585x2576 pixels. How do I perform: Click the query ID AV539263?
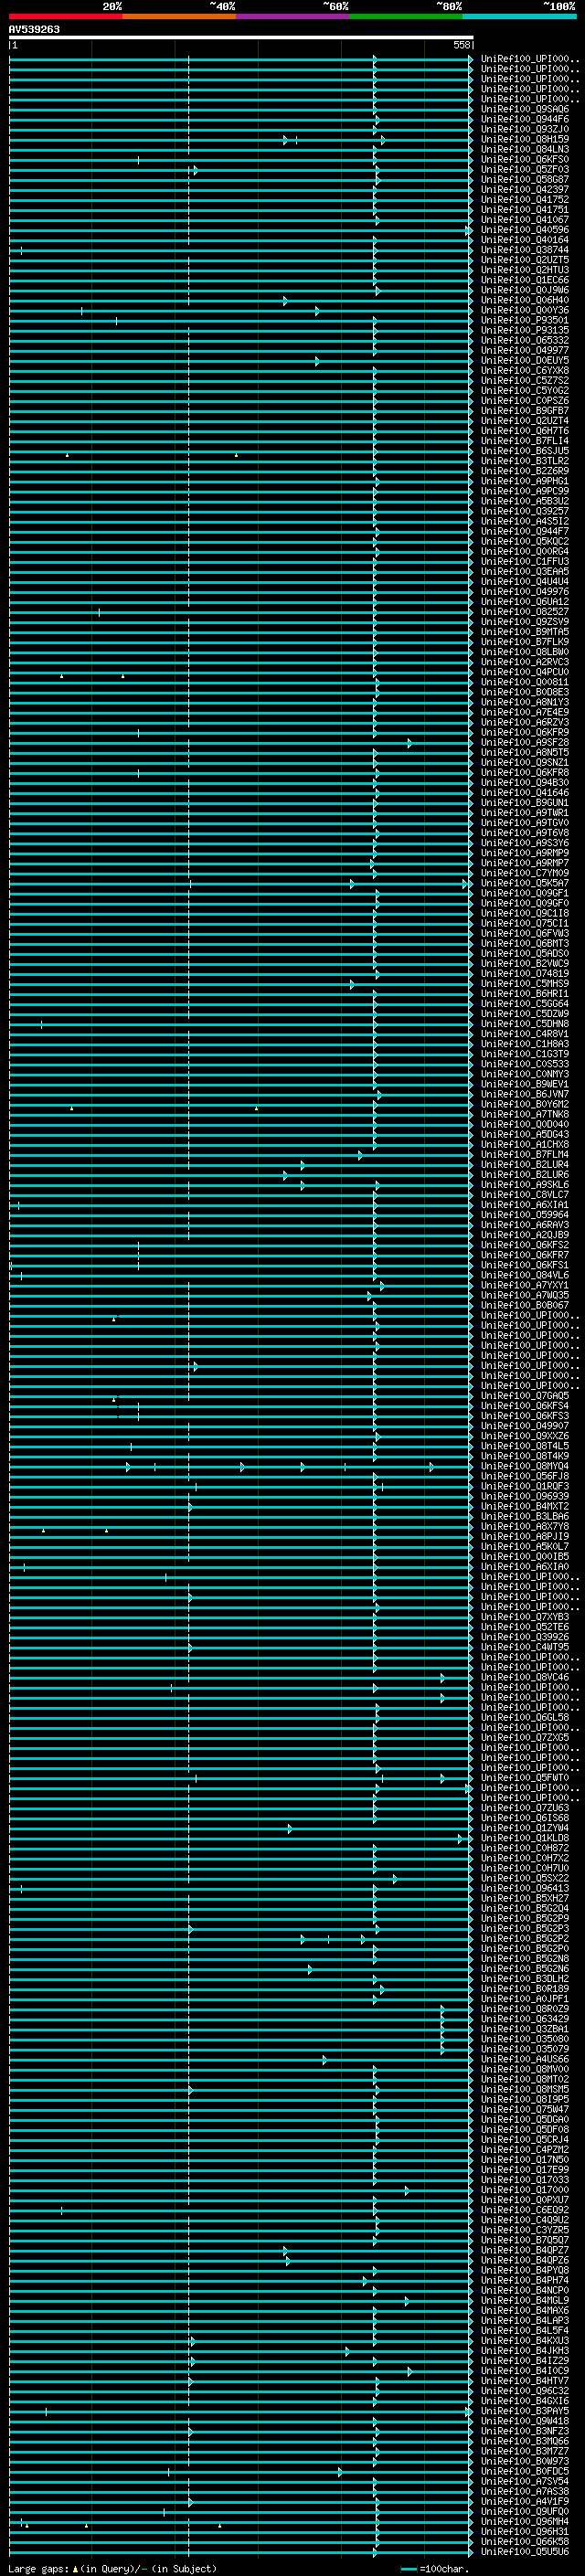(x=34, y=30)
